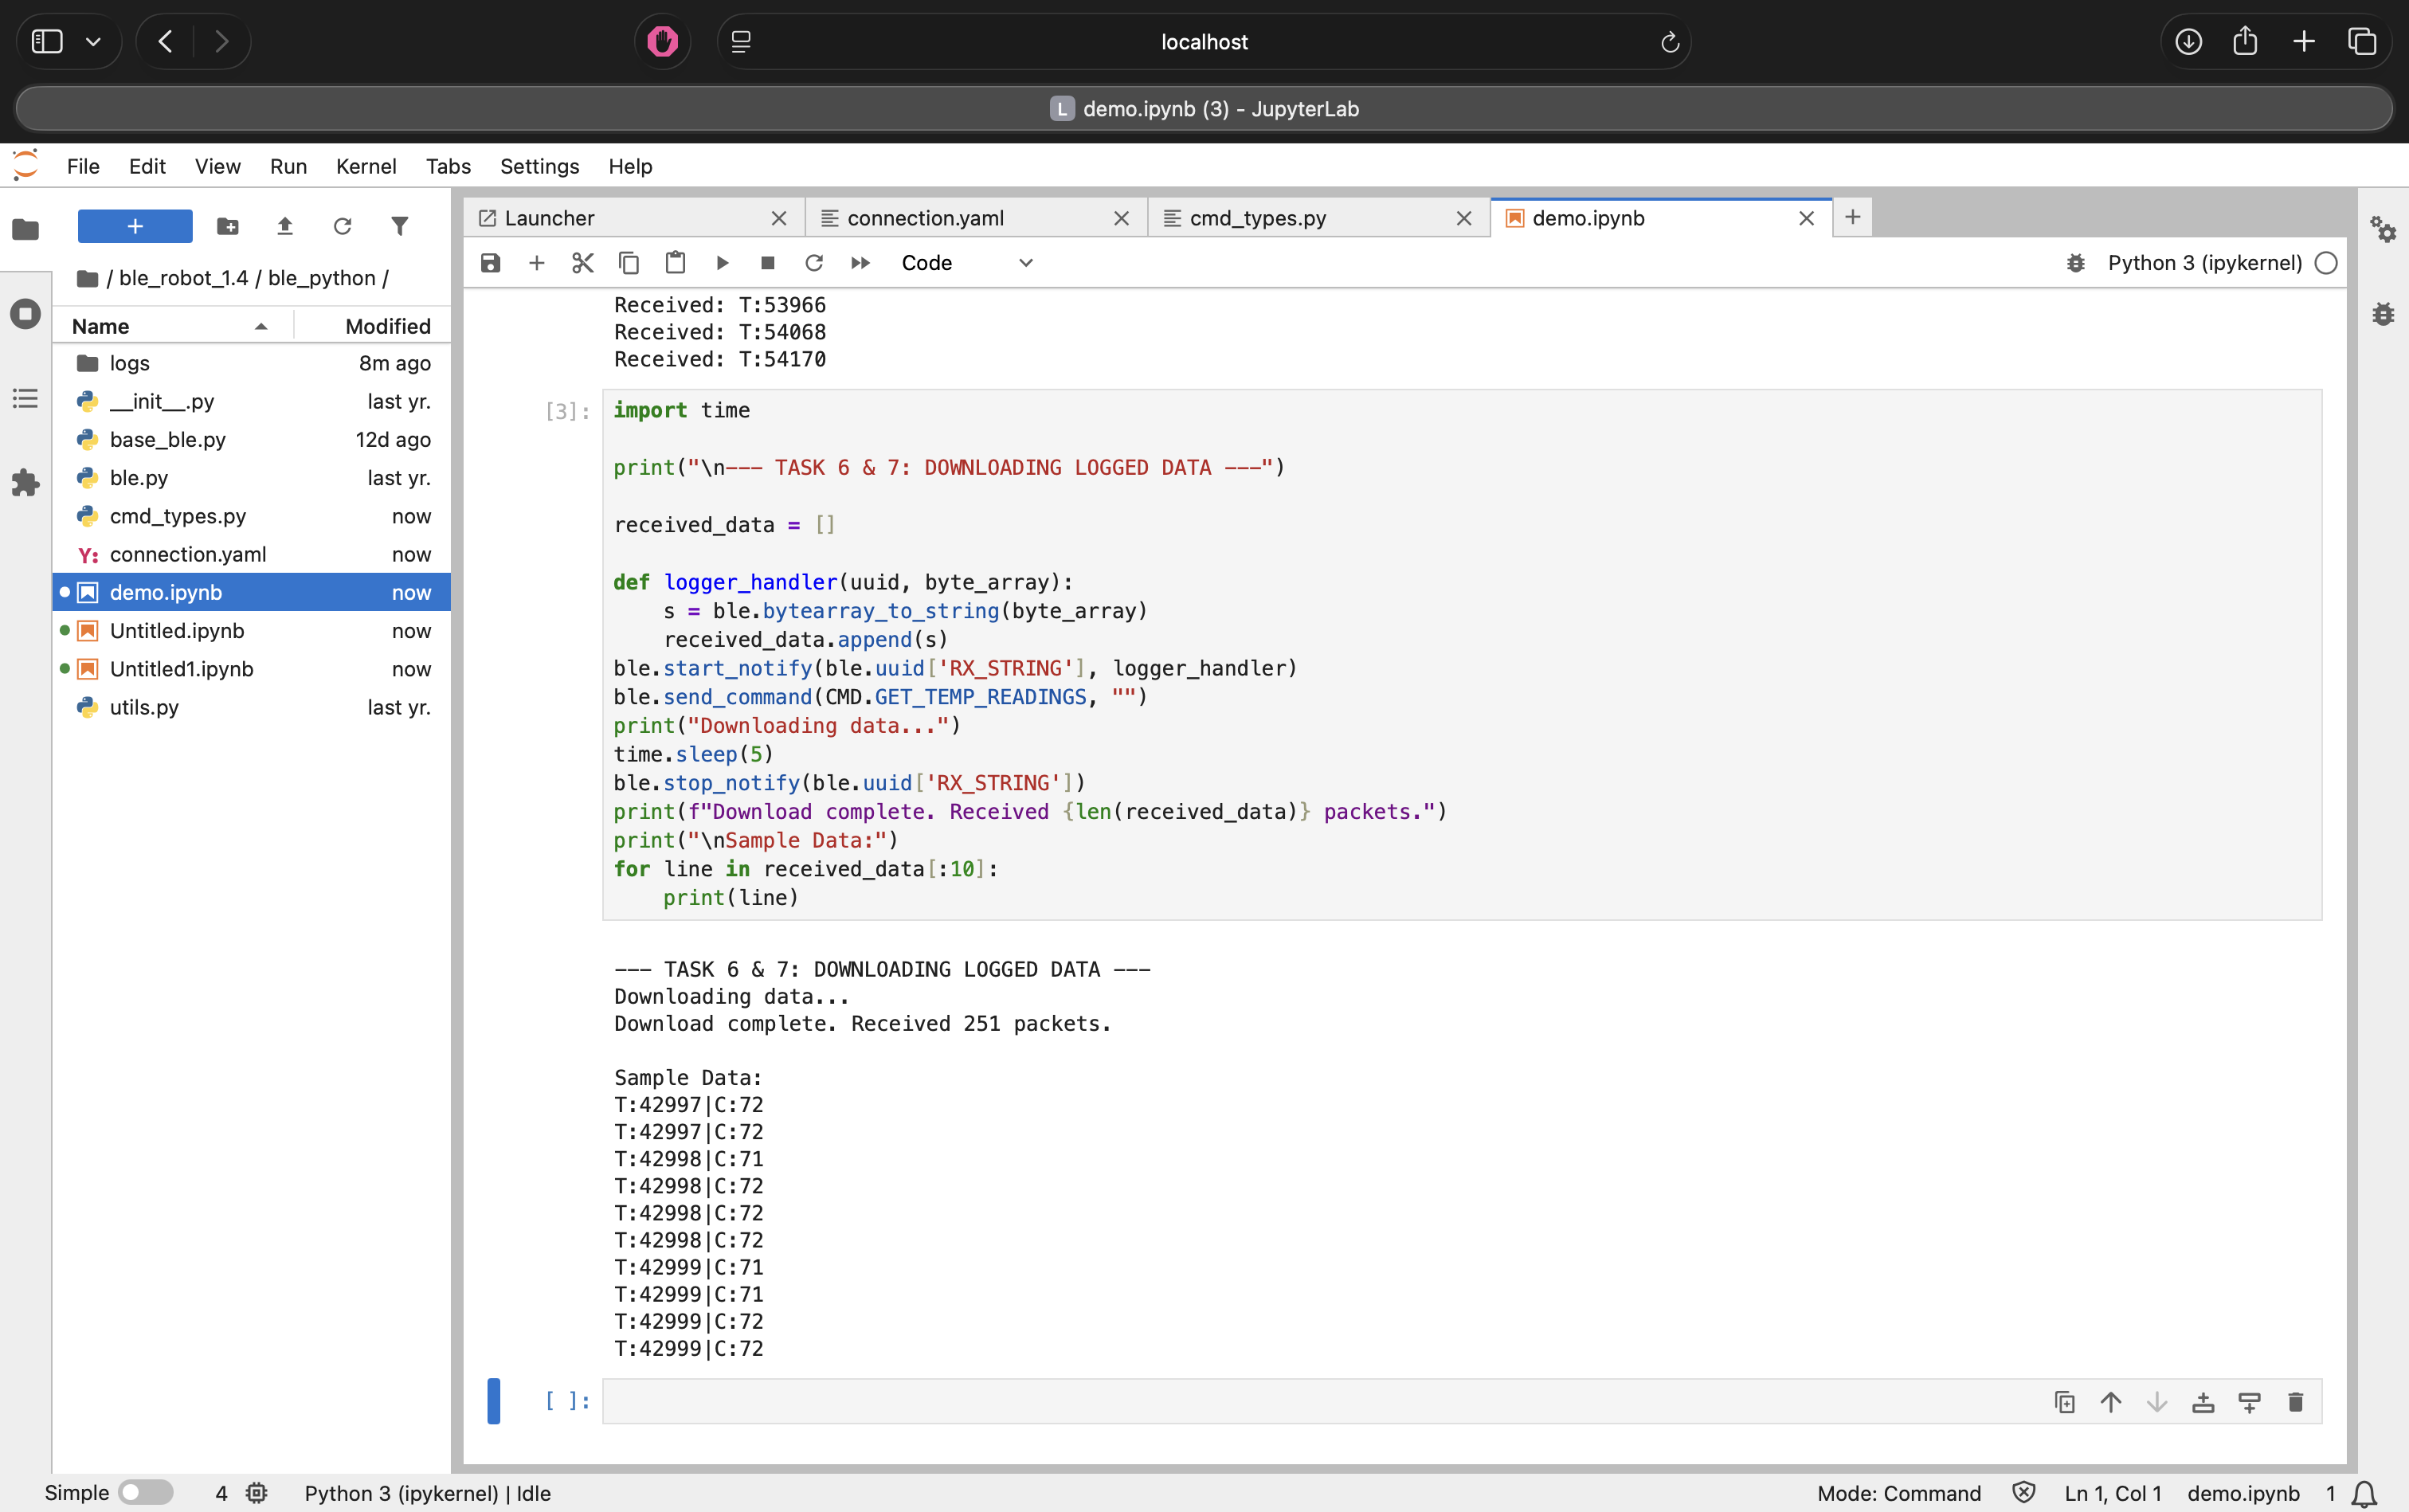
Task: Paste a cell from the clipboard
Action: (676, 262)
